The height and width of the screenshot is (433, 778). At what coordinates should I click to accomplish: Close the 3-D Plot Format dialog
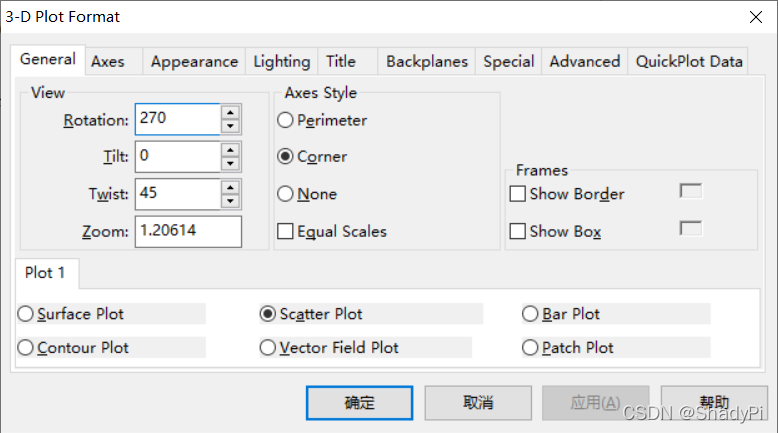pos(753,17)
